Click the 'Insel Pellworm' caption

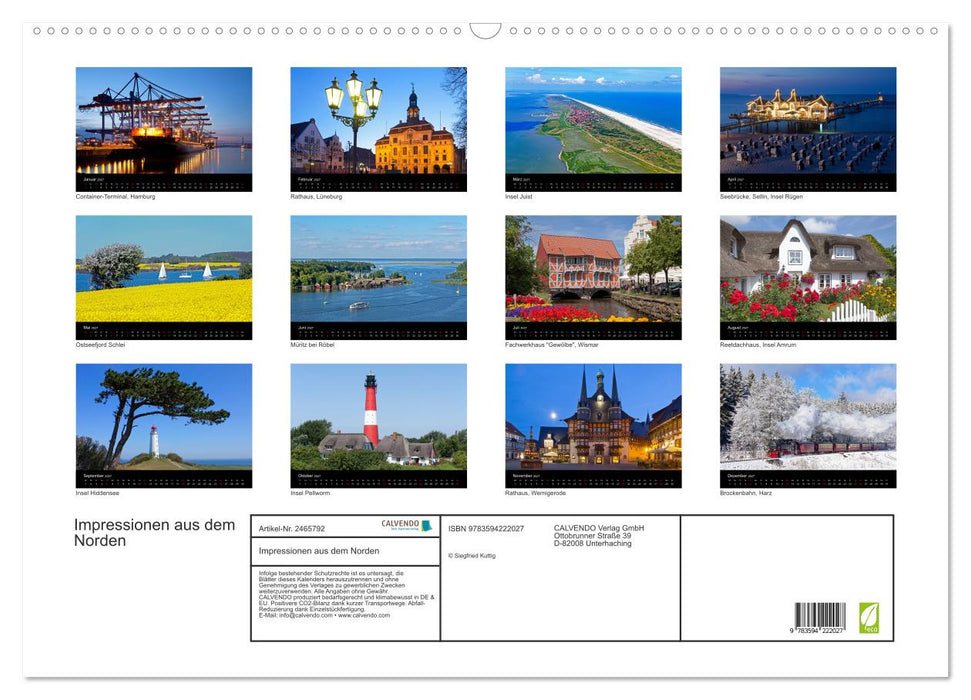[x=310, y=493]
